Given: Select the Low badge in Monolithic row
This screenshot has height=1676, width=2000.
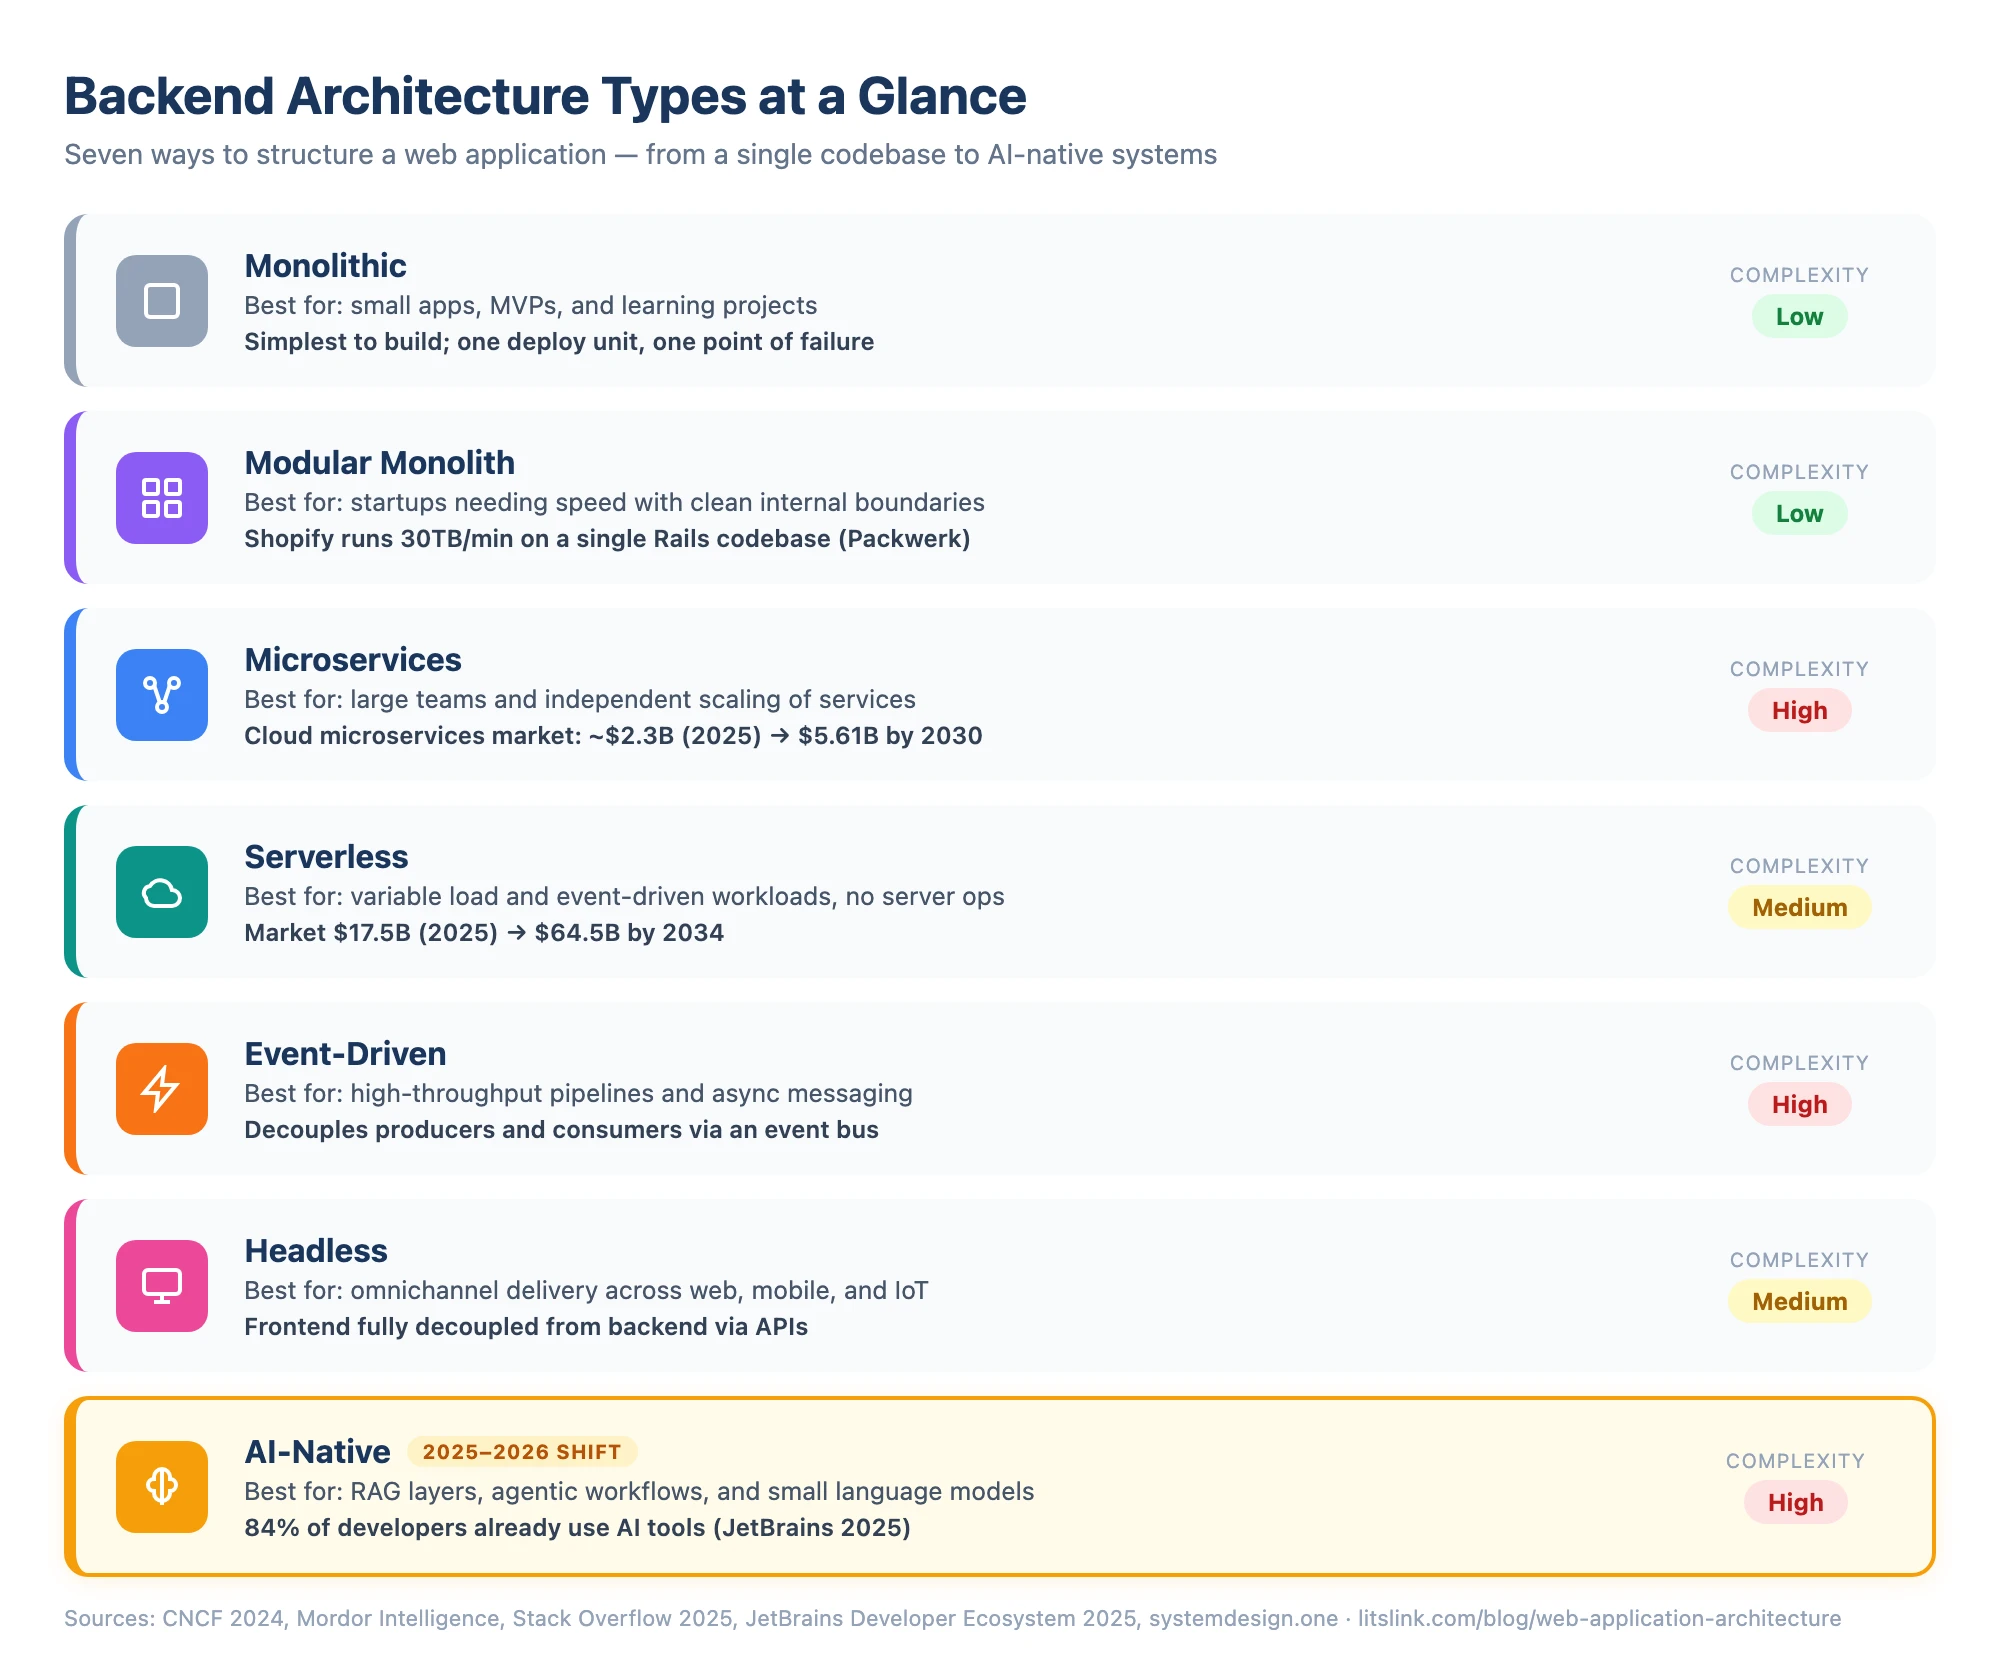Looking at the screenshot, I should pyautogui.click(x=1799, y=317).
